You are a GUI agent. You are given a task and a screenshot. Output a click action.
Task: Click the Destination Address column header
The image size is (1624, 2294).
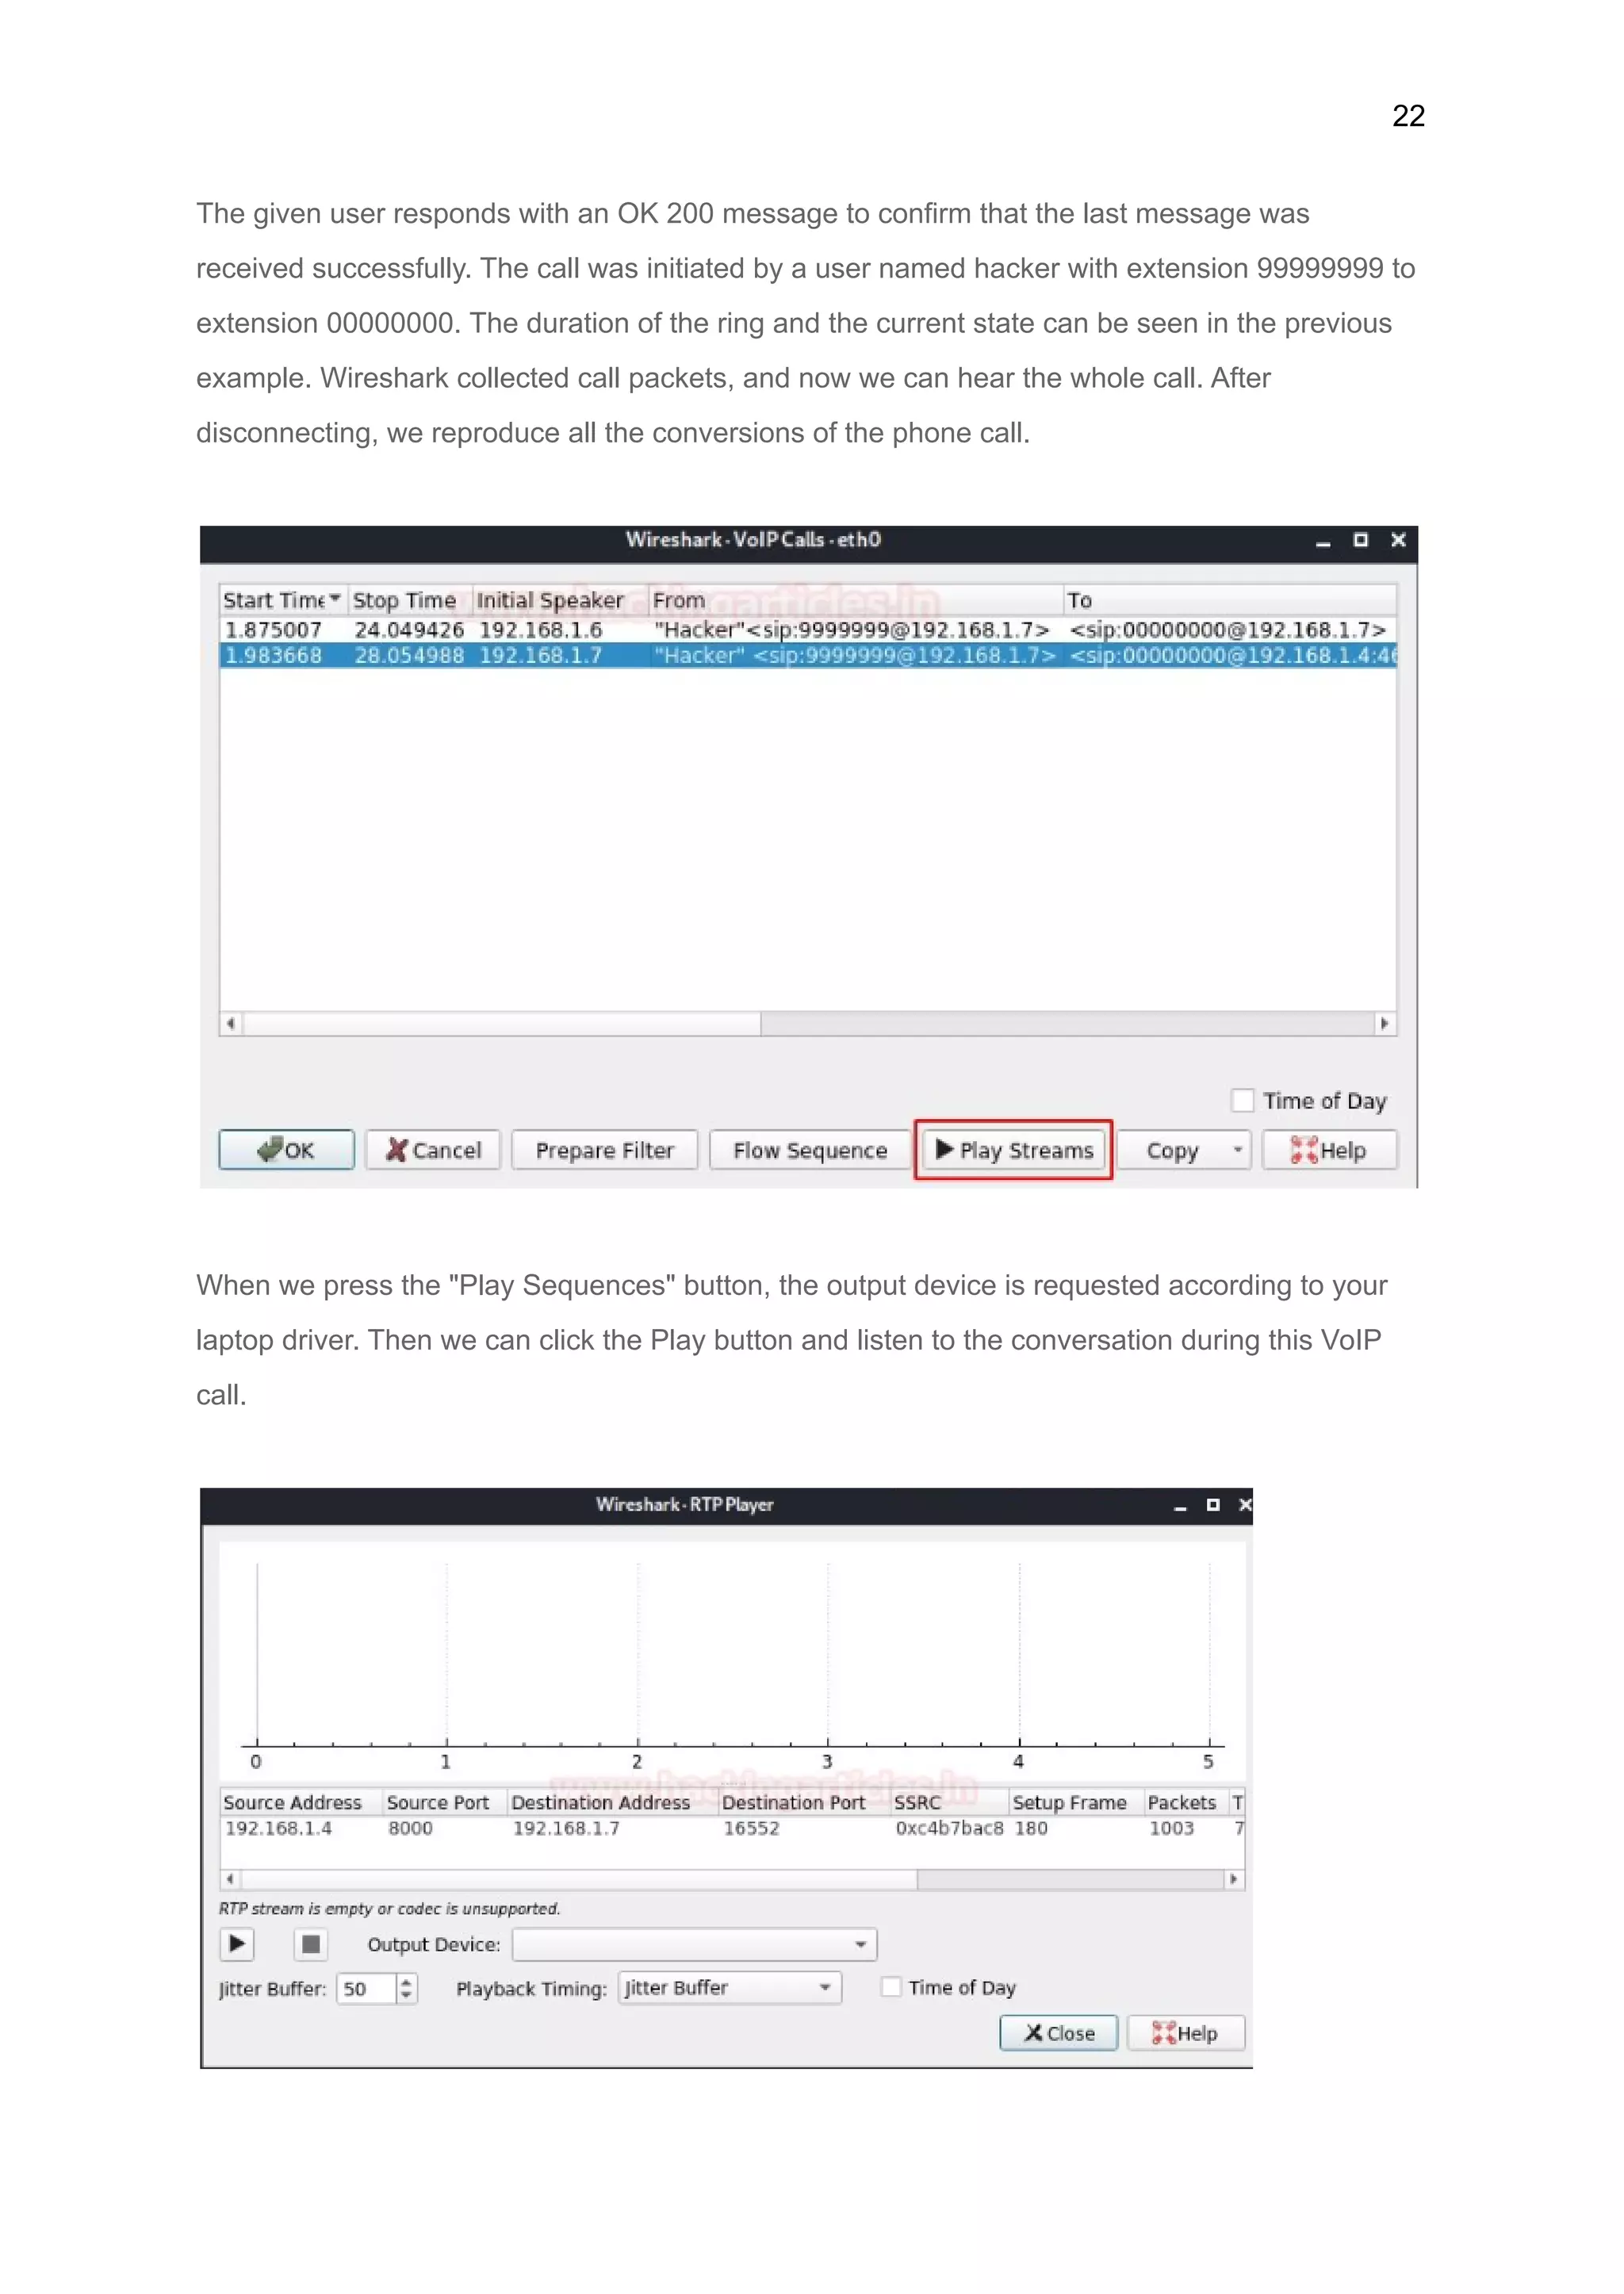coord(612,1802)
